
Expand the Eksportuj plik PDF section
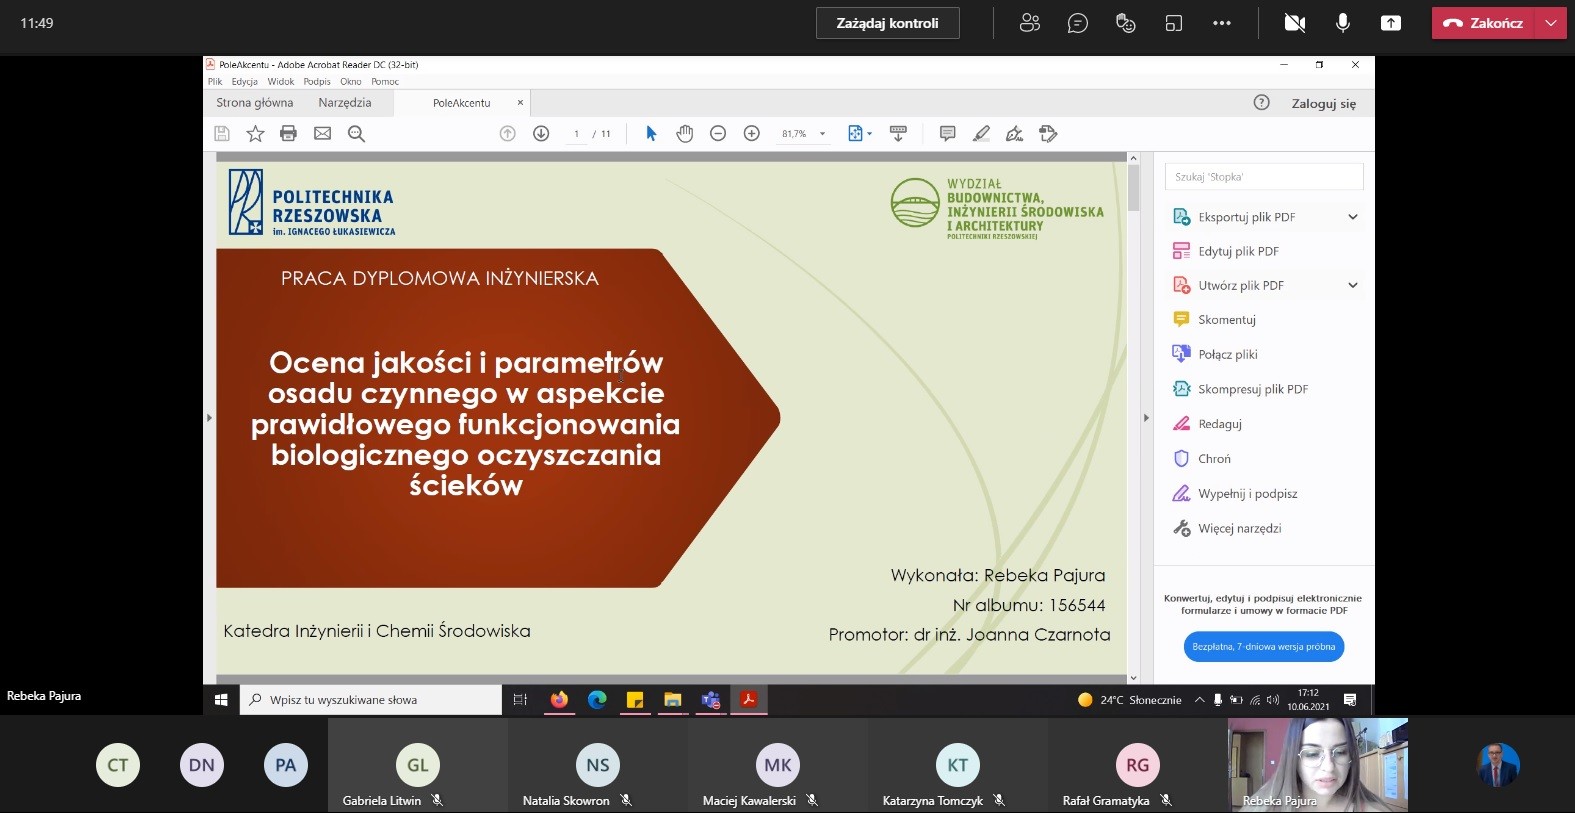tap(1352, 217)
